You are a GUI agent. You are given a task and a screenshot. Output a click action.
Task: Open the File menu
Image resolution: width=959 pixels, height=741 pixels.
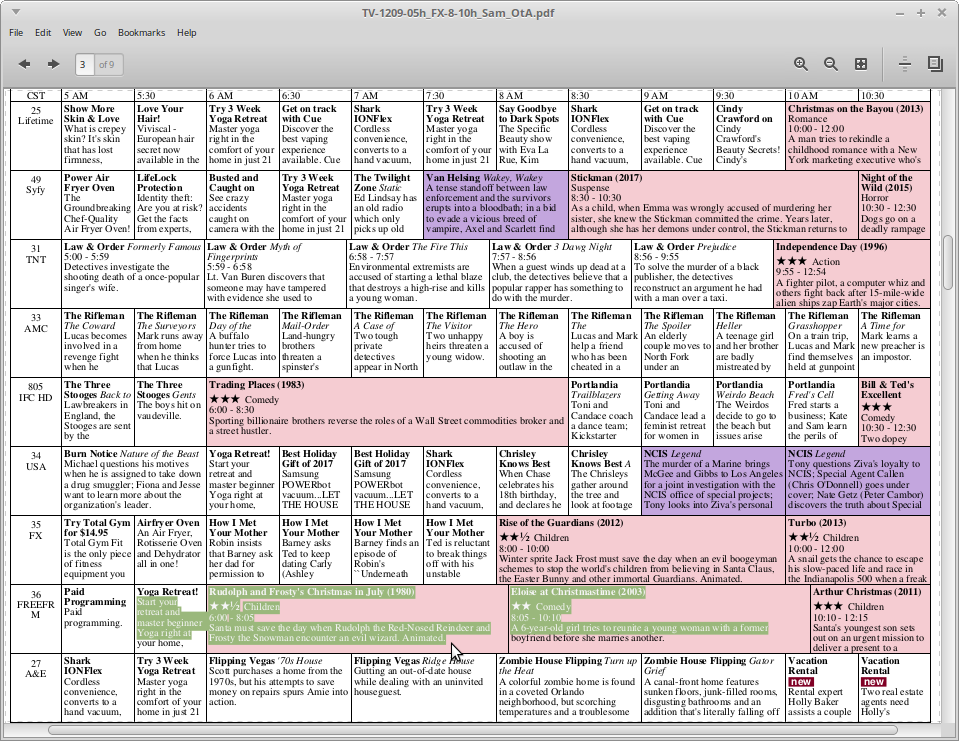16,32
